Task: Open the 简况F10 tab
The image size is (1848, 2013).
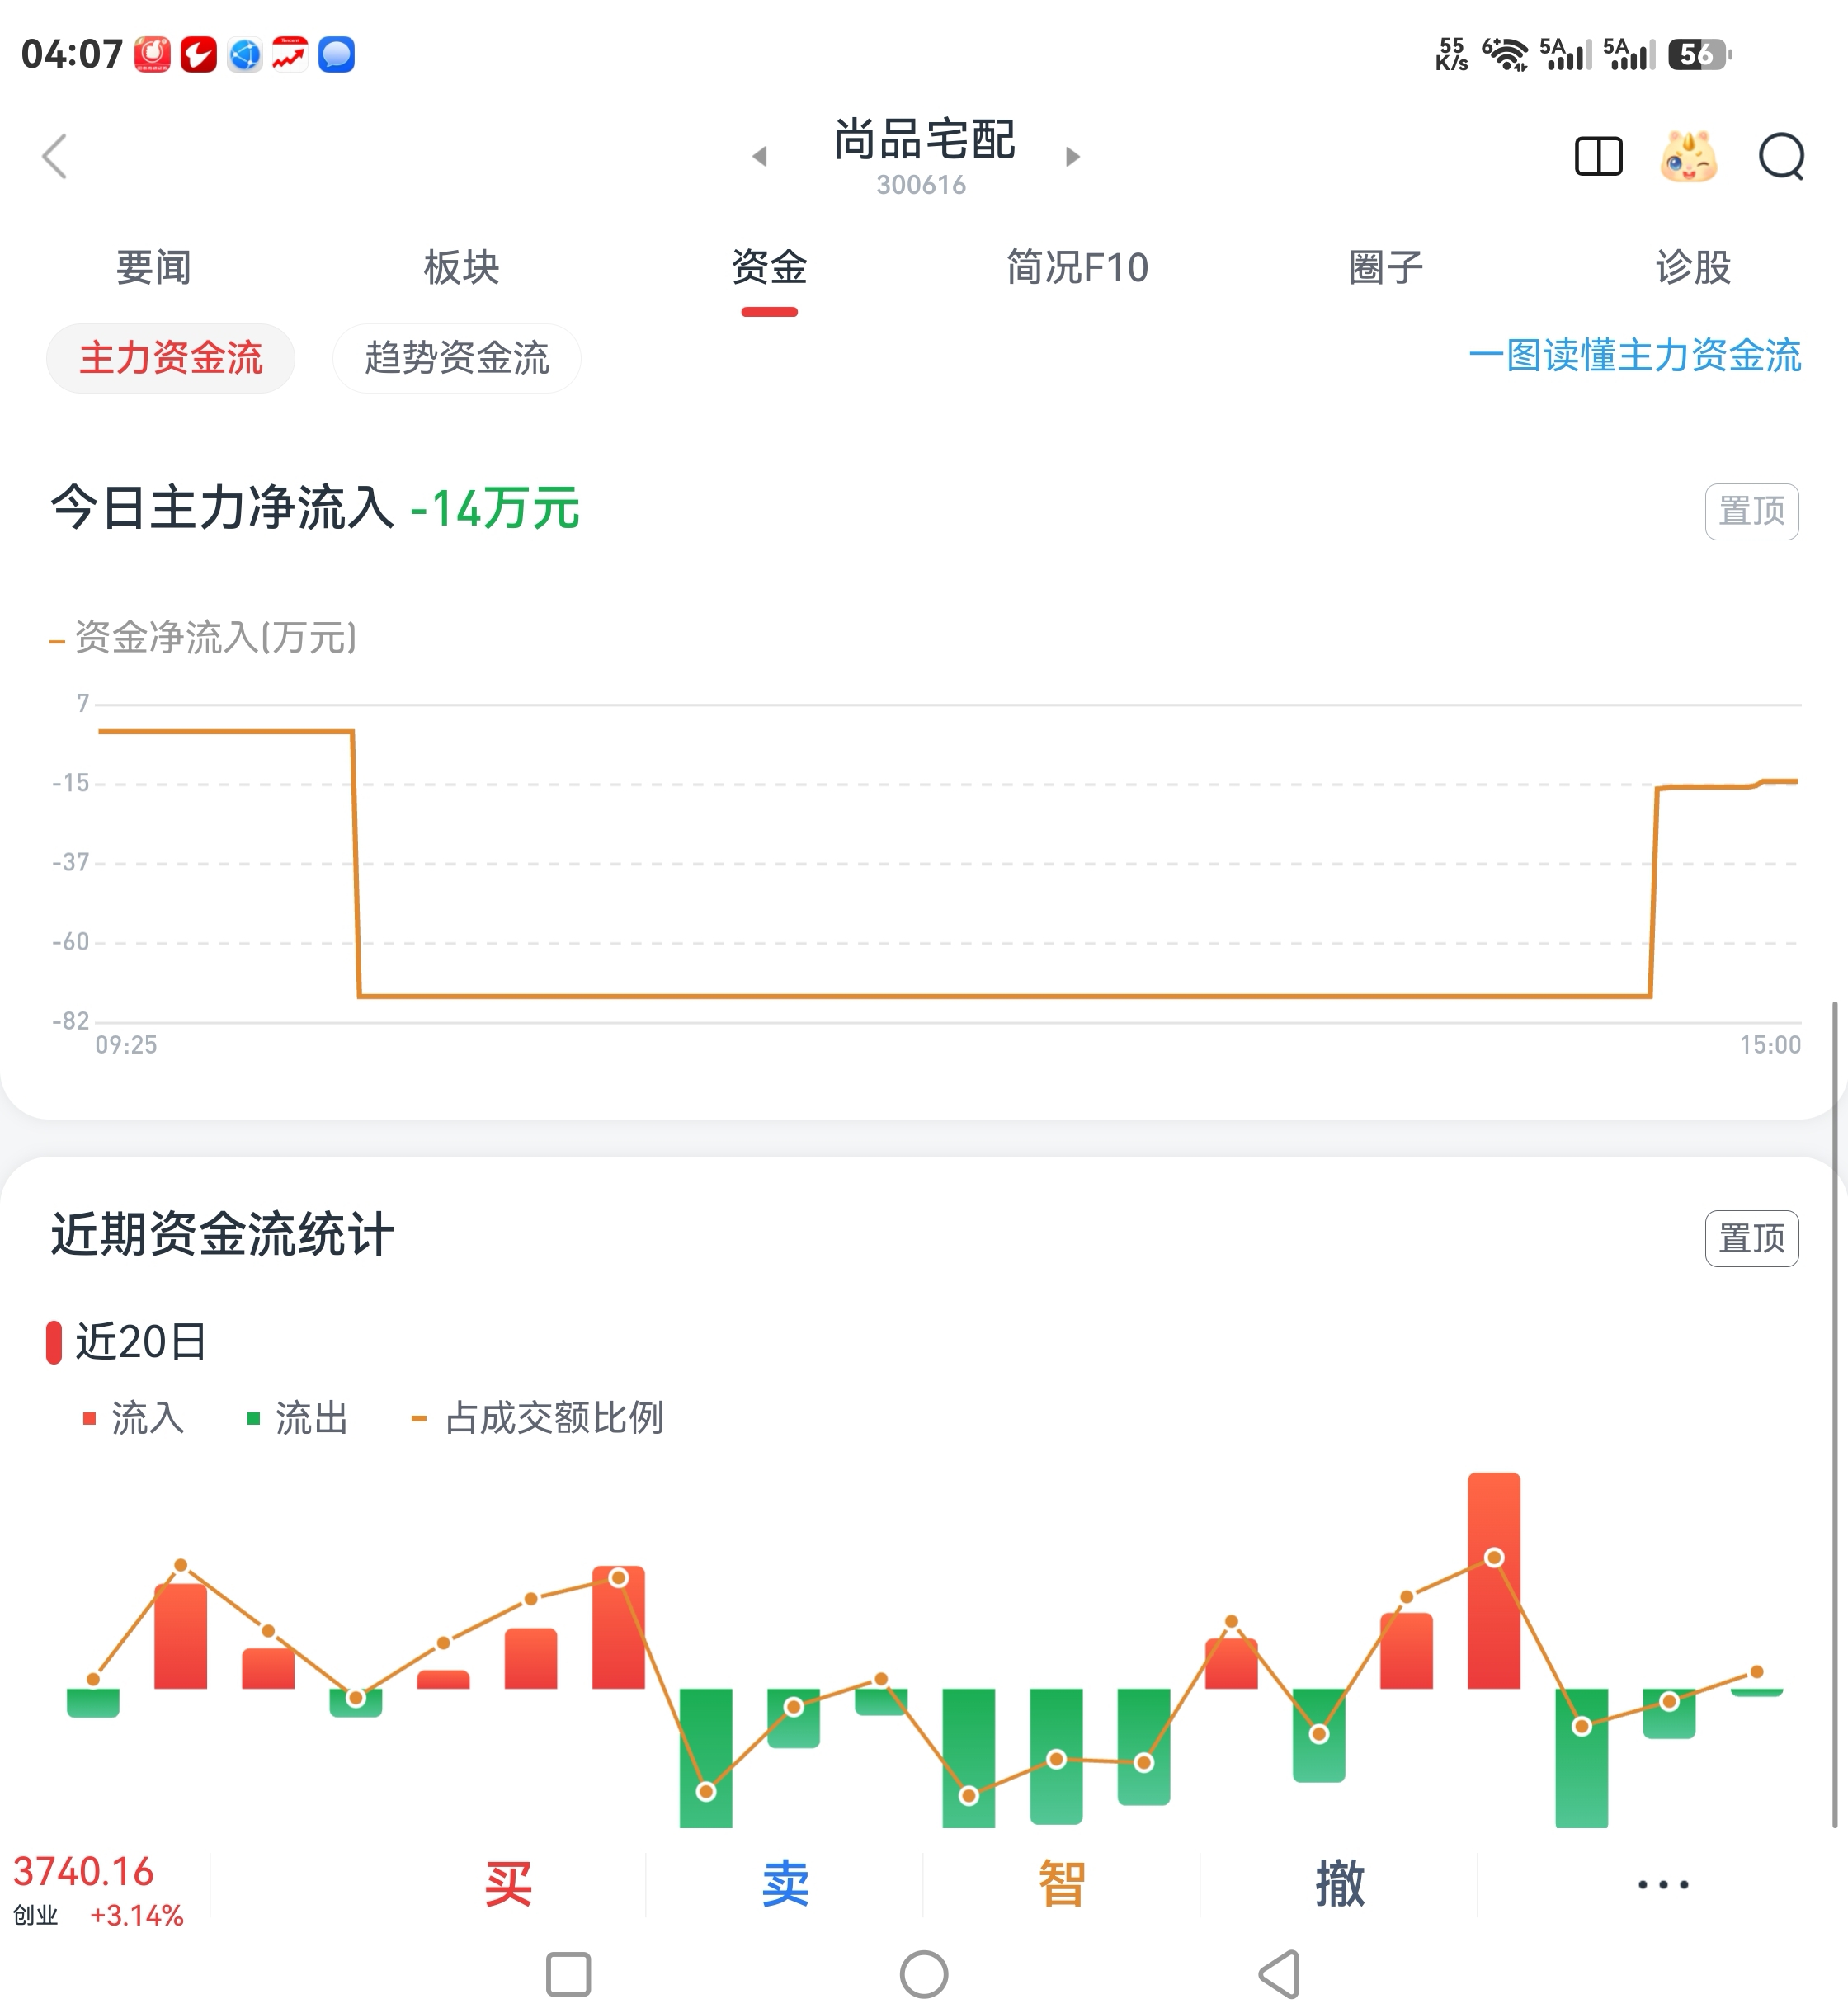Action: [1077, 267]
